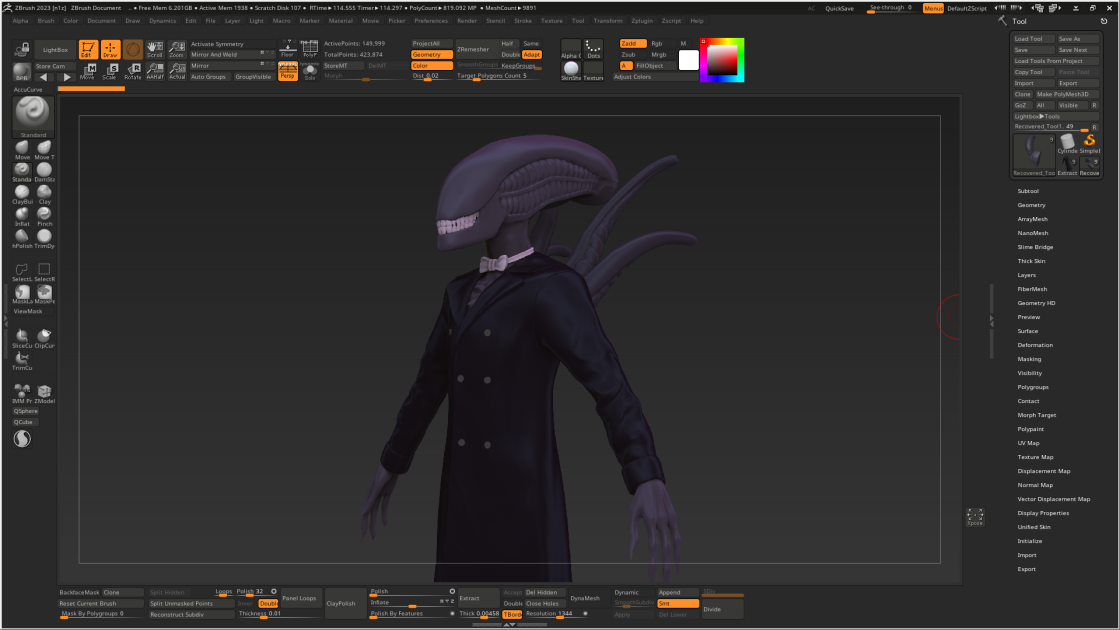Select the Edit mode icon
The height and width of the screenshot is (630, 1120).
88,49
